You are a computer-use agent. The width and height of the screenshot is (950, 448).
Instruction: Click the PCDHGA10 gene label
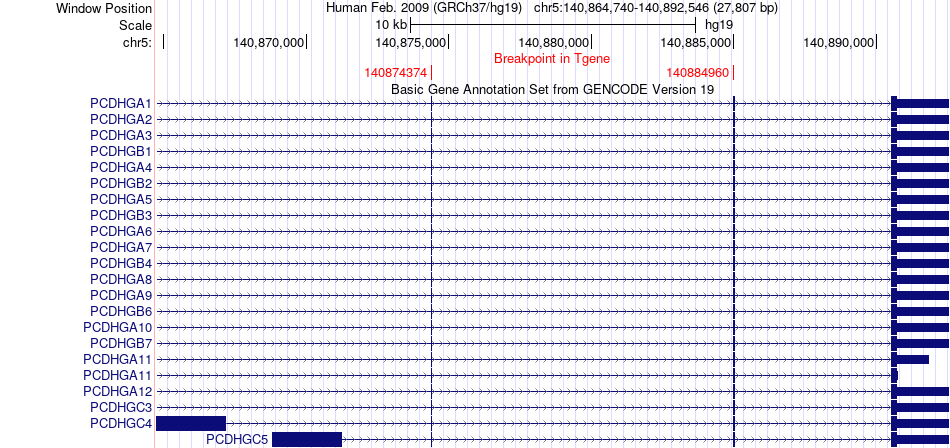click(x=117, y=327)
